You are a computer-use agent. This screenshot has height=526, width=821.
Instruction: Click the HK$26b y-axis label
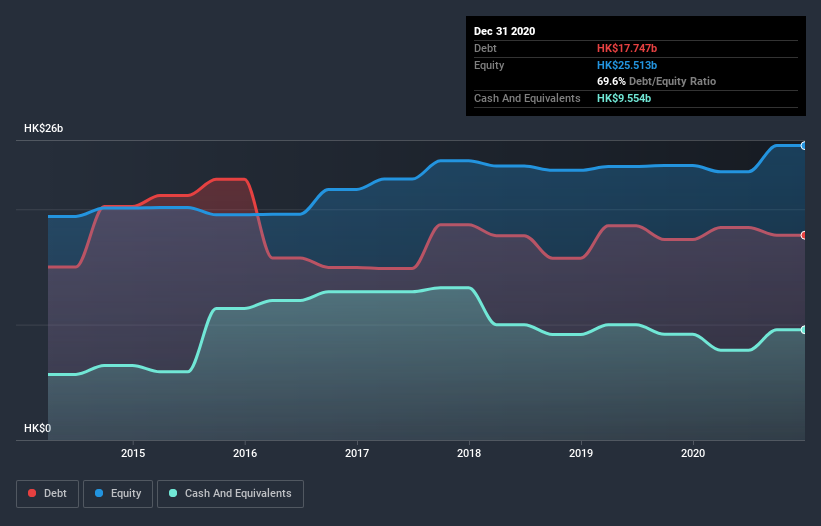point(43,129)
